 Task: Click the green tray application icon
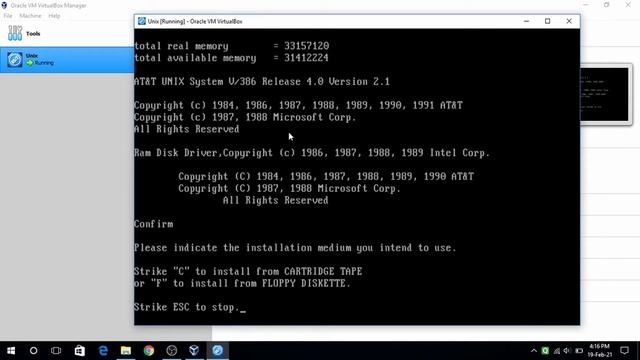point(545,351)
